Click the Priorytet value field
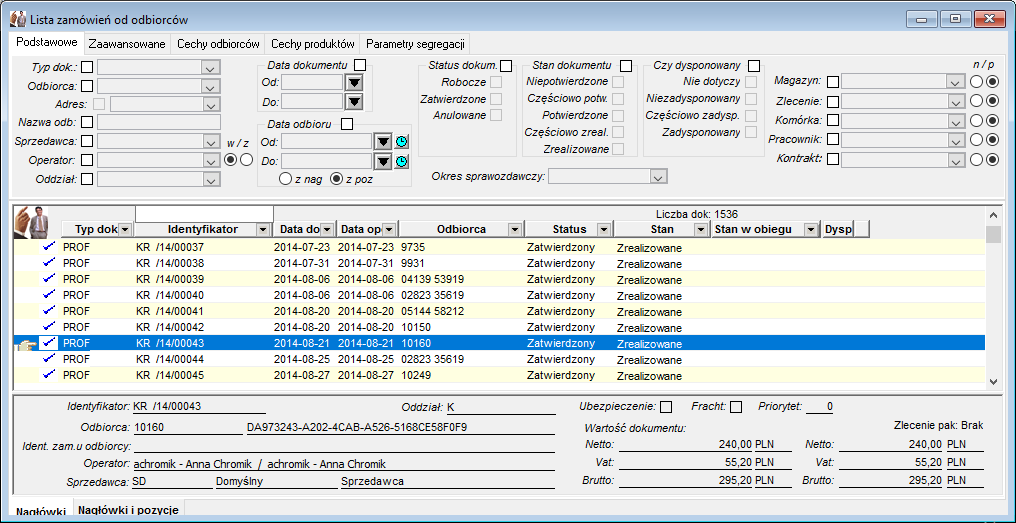 click(820, 407)
